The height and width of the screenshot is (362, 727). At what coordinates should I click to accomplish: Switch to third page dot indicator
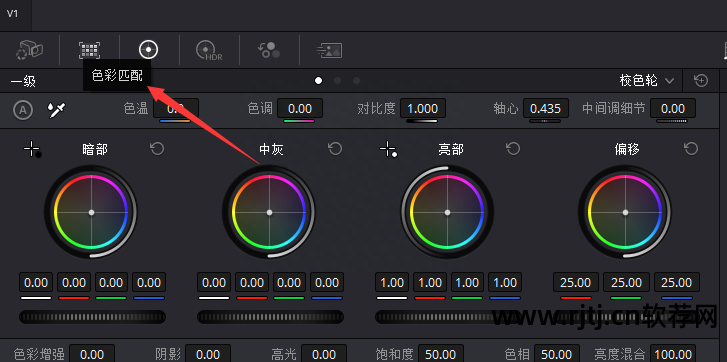coord(356,81)
